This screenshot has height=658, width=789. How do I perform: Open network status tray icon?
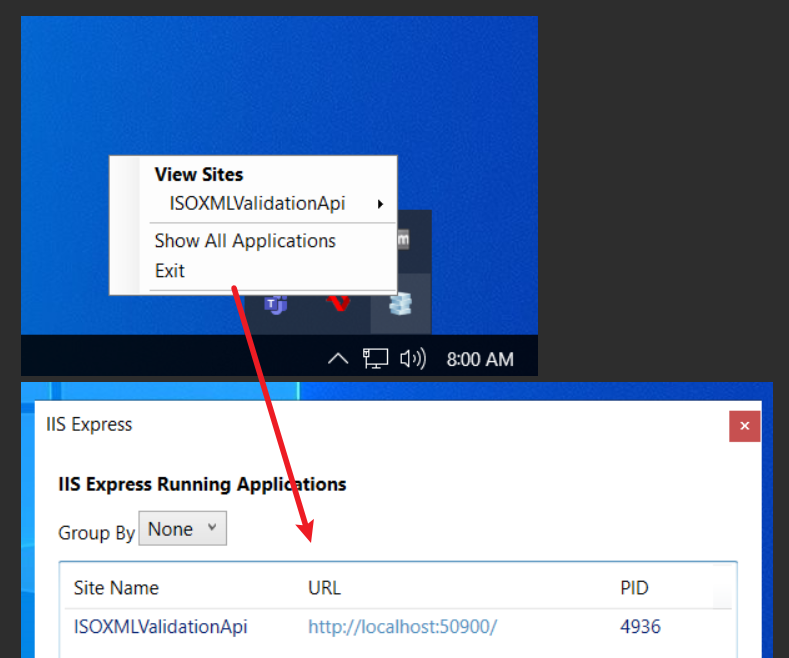tap(375, 359)
